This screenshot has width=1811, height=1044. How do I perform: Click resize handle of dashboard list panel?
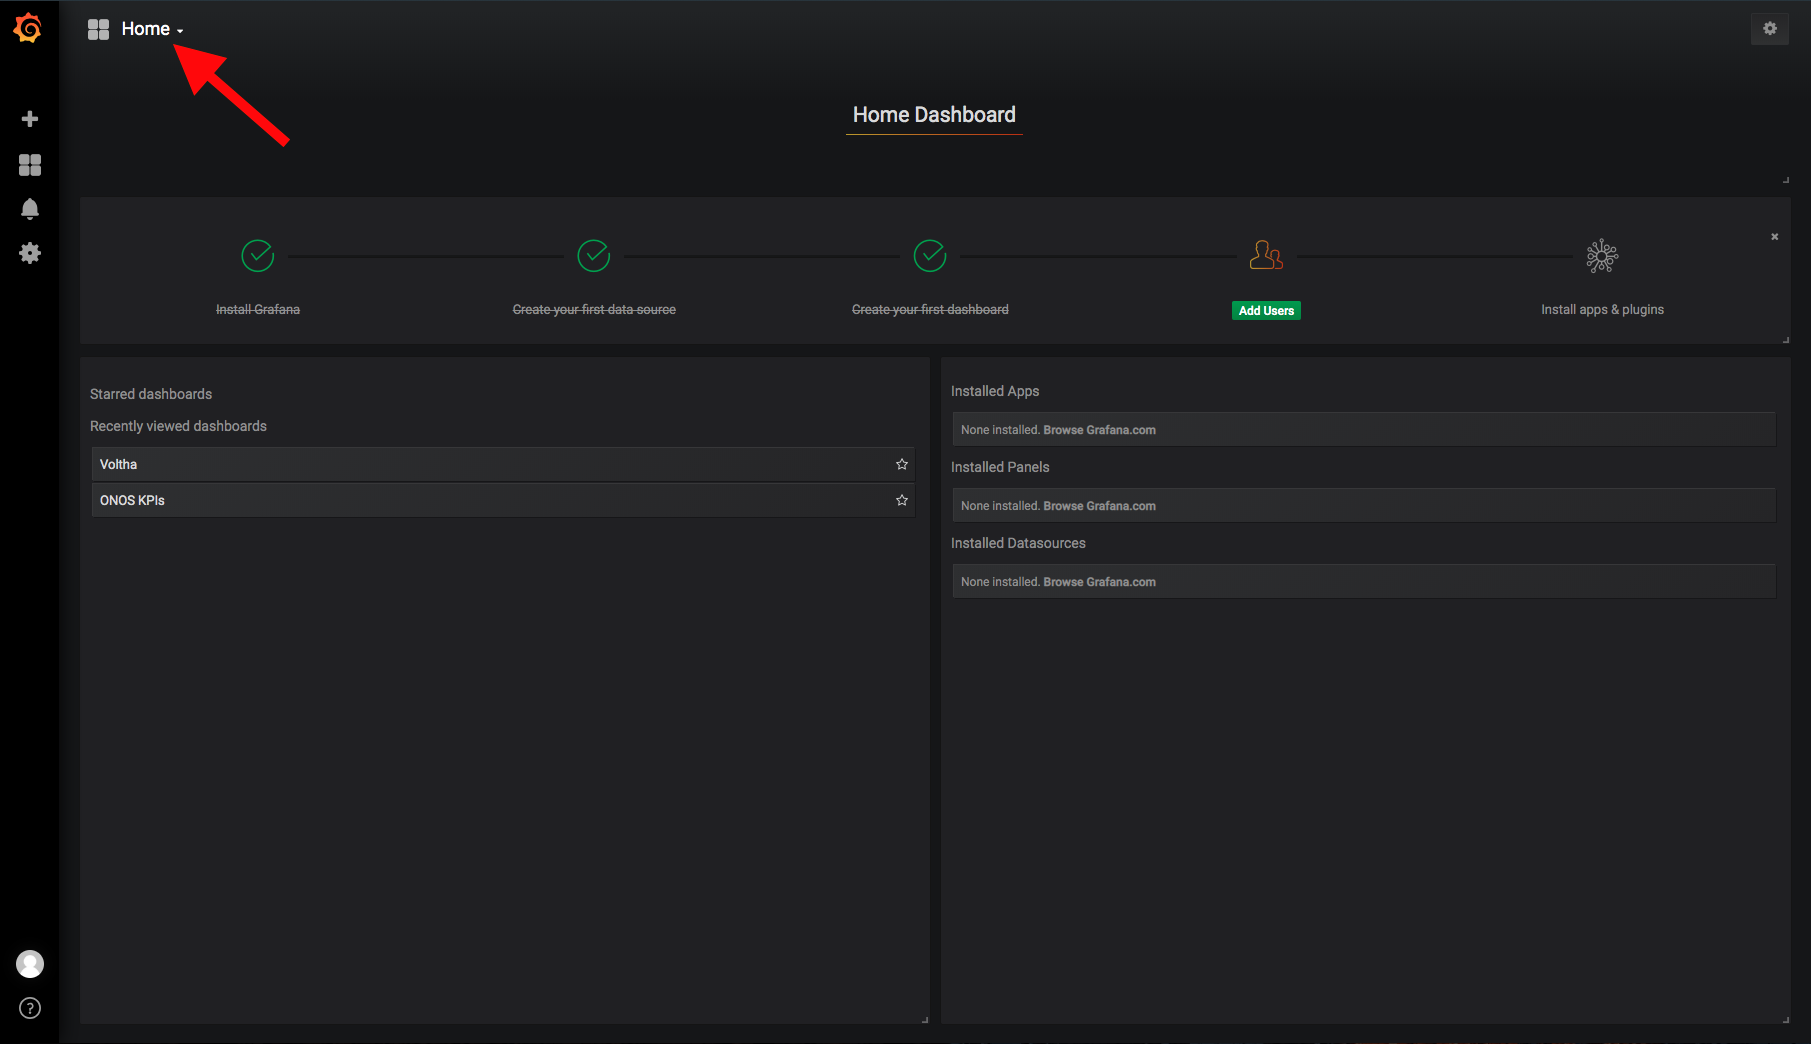click(925, 1020)
